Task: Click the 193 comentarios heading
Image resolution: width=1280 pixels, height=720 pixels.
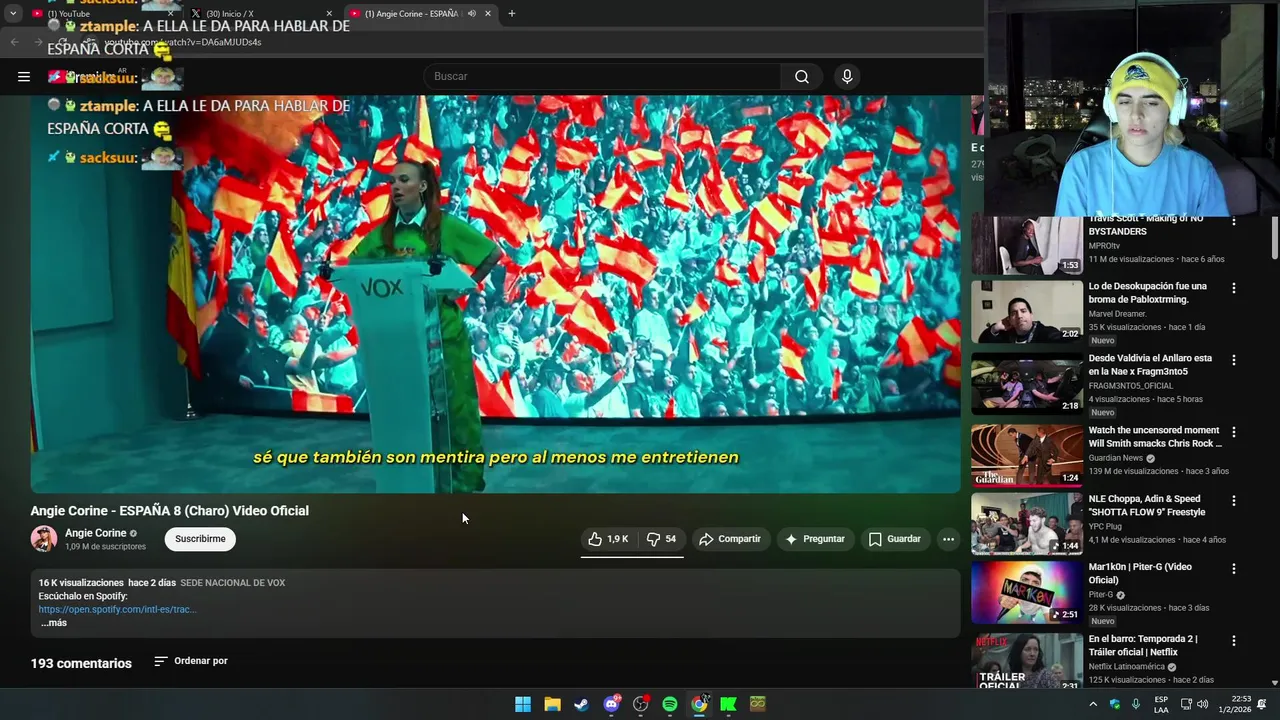Action: click(81, 663)
